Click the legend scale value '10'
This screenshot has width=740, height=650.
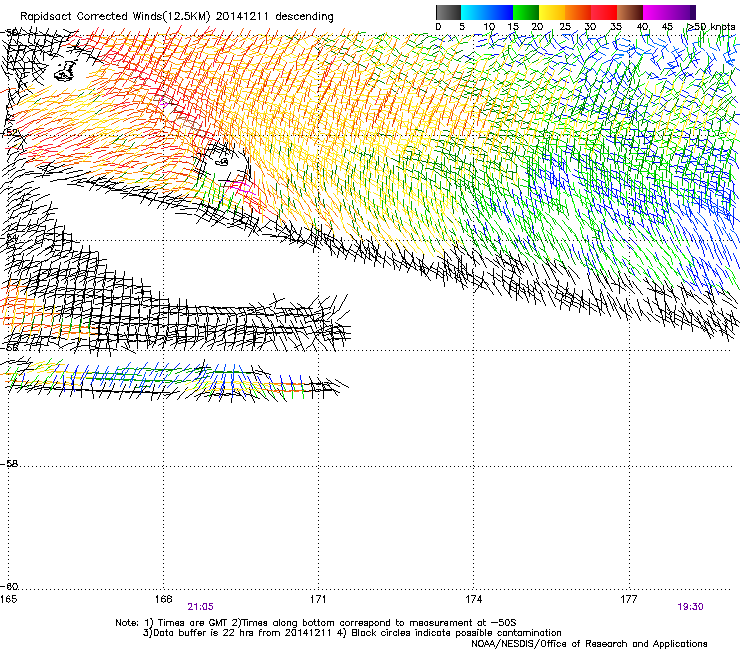click(489, 27)
